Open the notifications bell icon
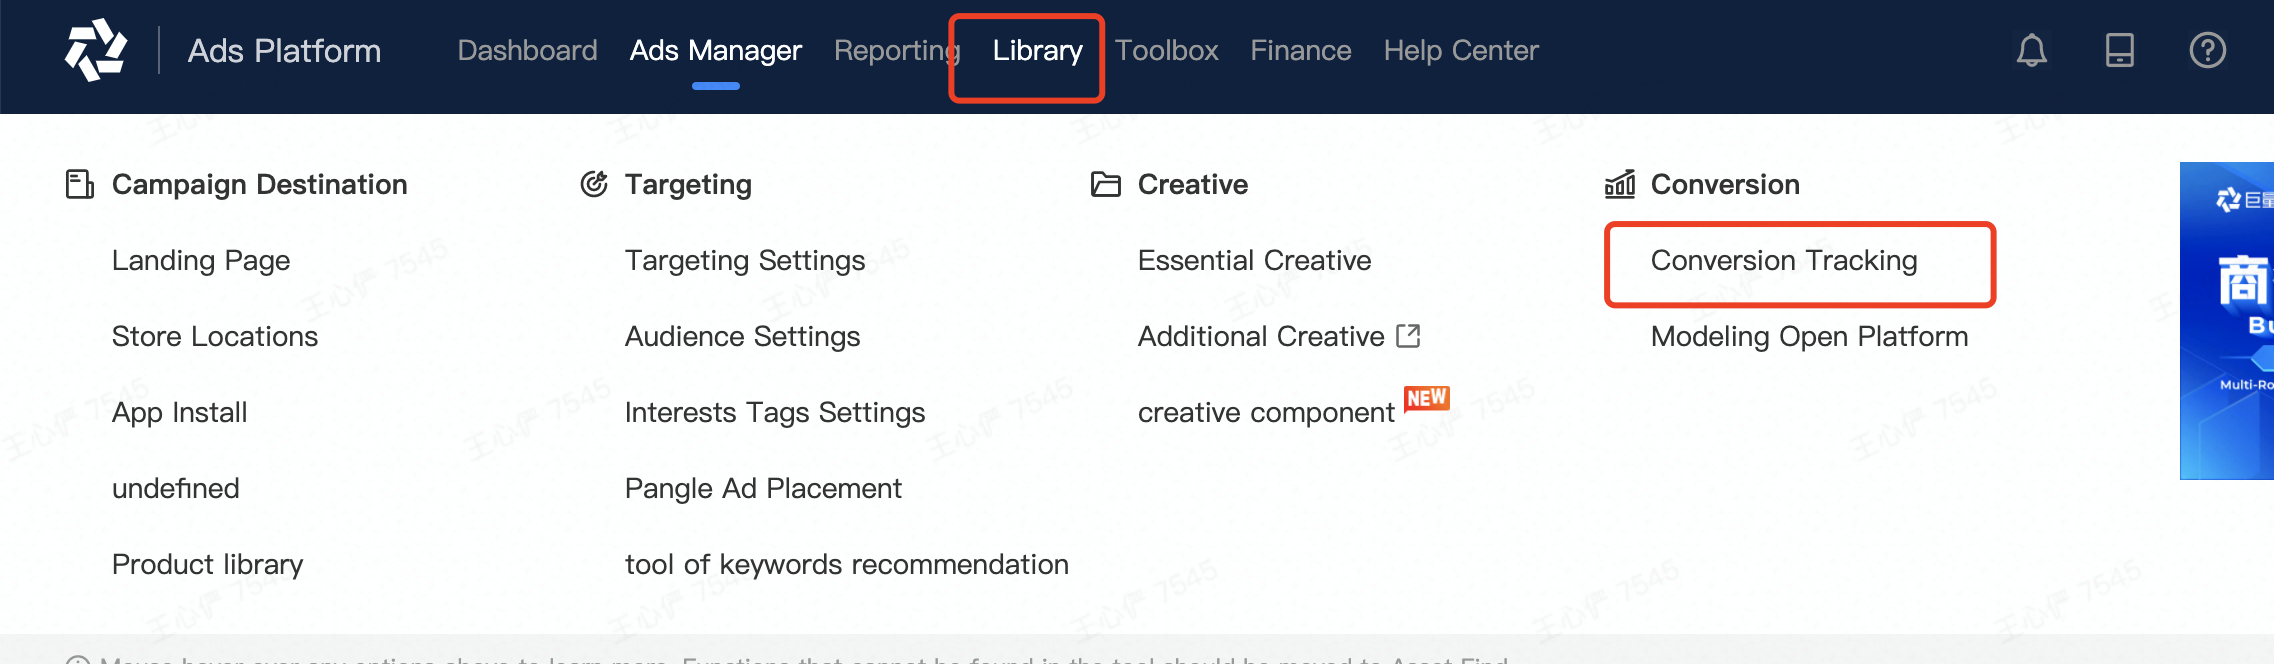The image size is (2274, 664). point(2031,50)
